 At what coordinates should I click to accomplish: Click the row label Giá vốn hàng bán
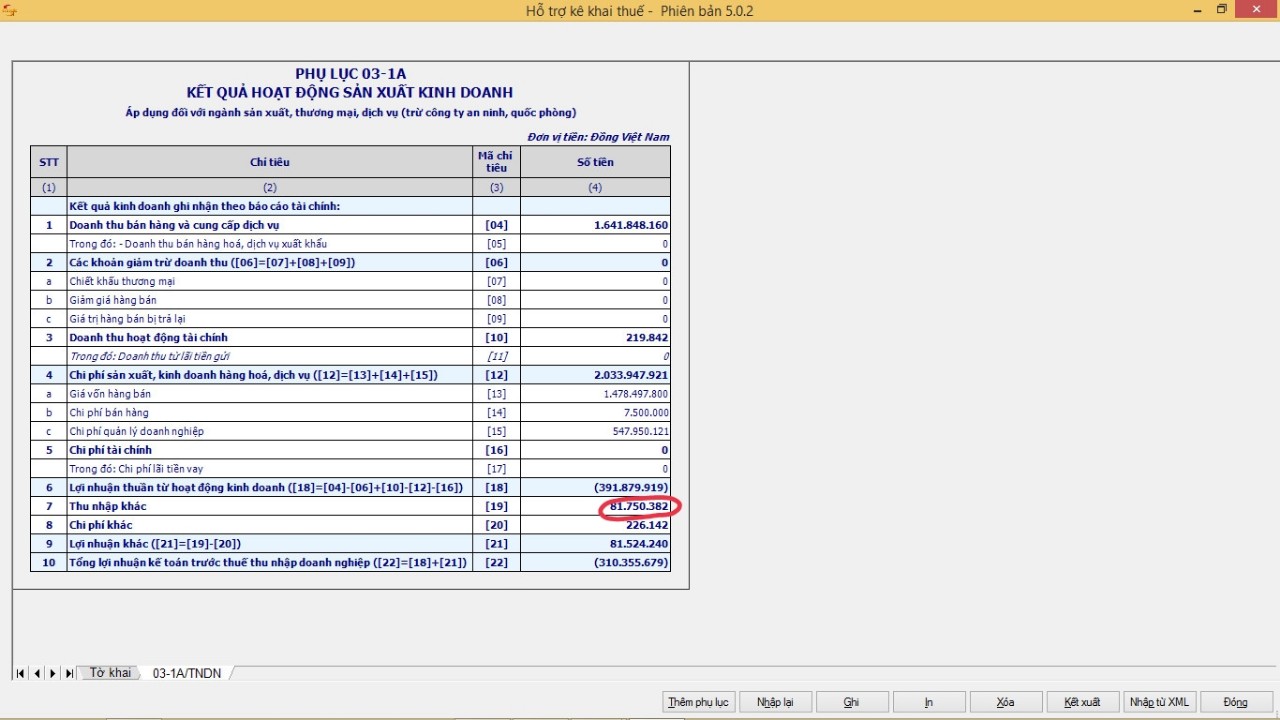tap(110, 394)
